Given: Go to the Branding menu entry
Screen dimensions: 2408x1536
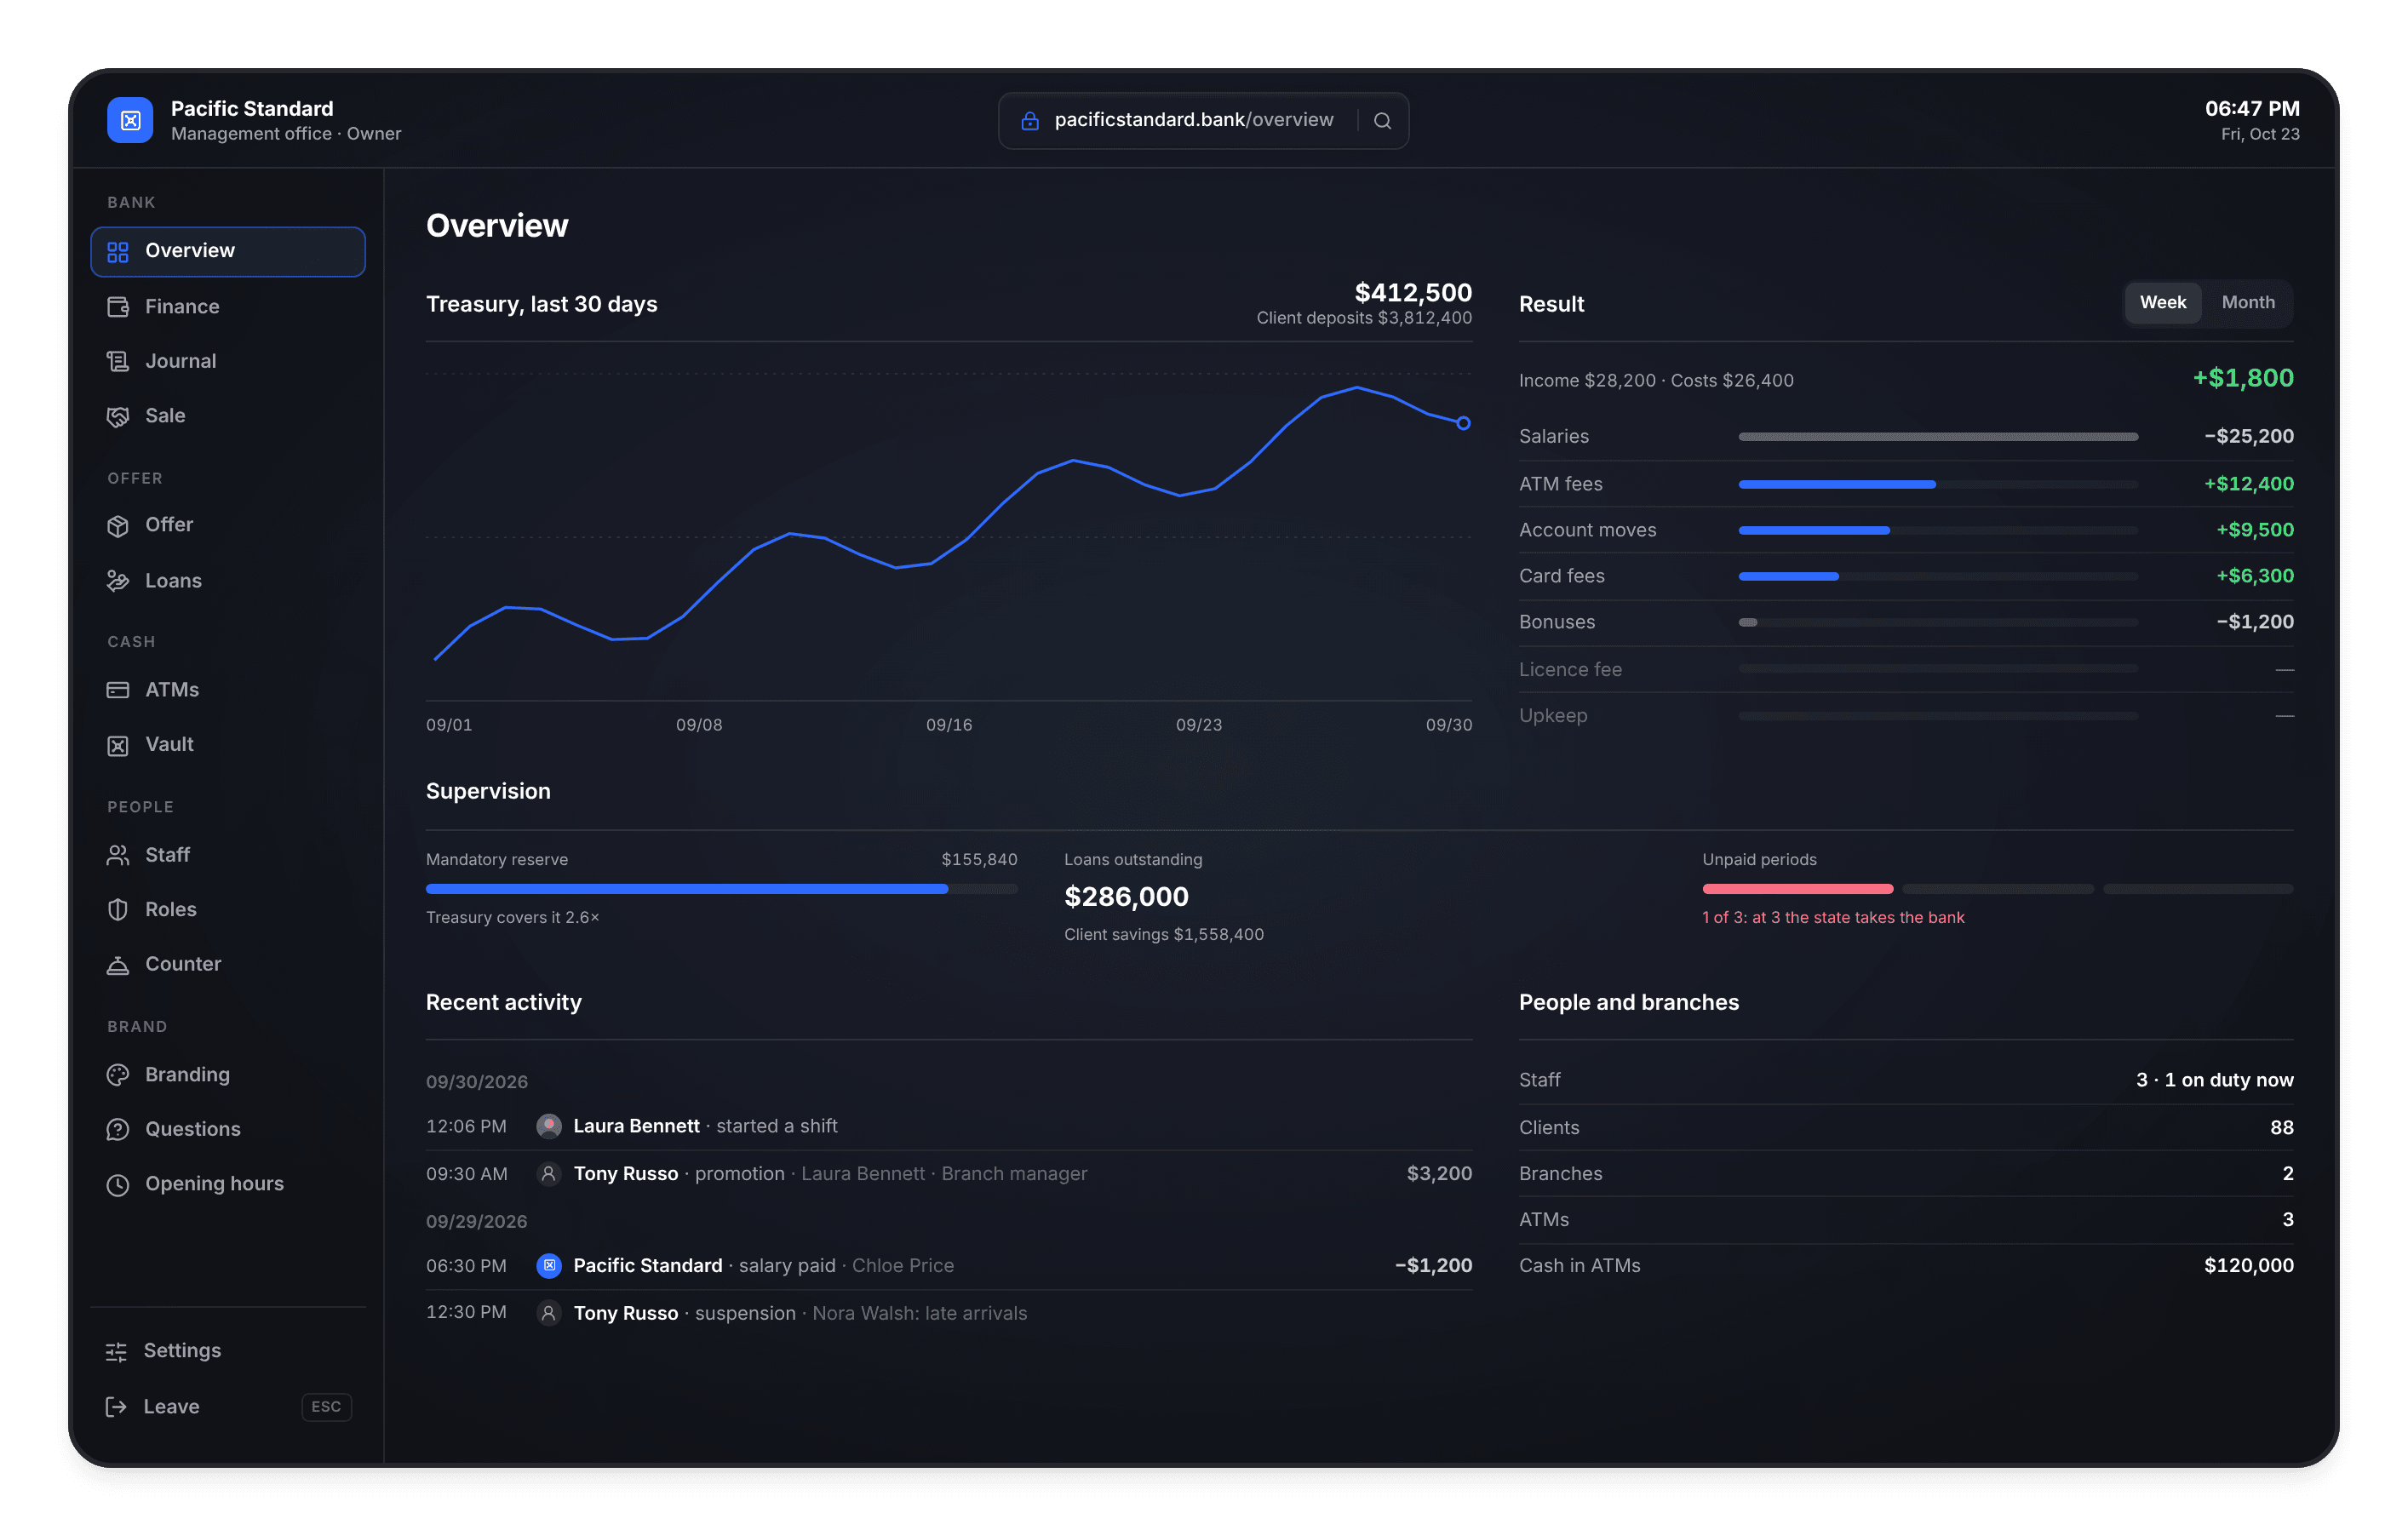Looking at the screenshot, I should 228,1075.
